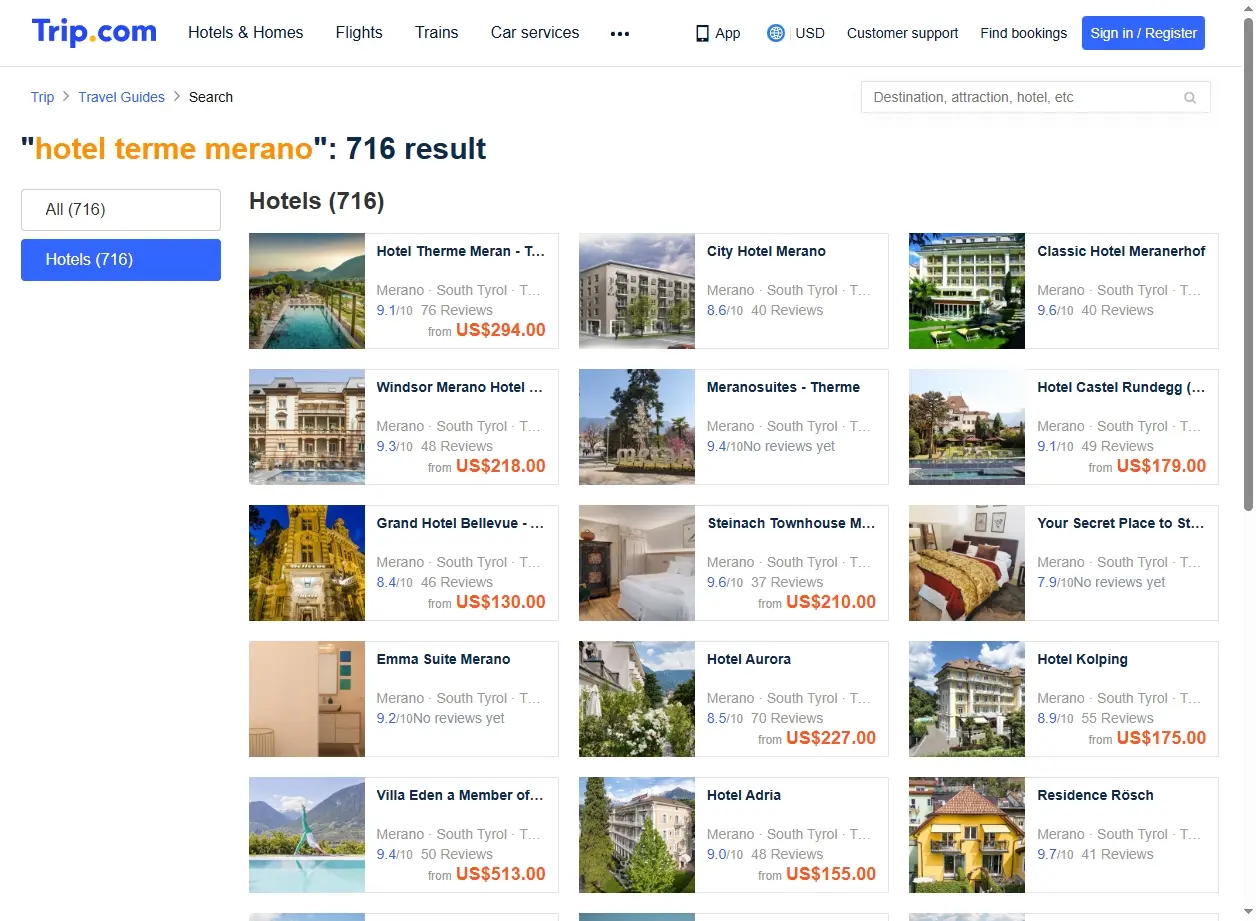
Task: Open Steinach Townhouse thumbnail image
Action: [637, 563]
